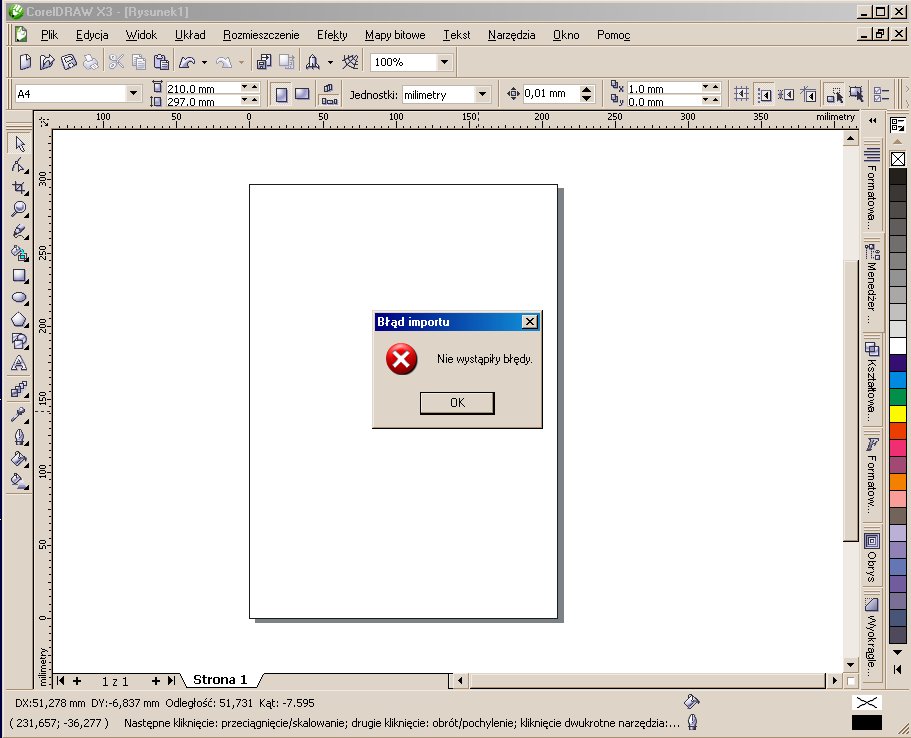Screen dimensions: 911x738
Task: Open the zoom level 100% dropdown
Action: [x=445, y=62]
